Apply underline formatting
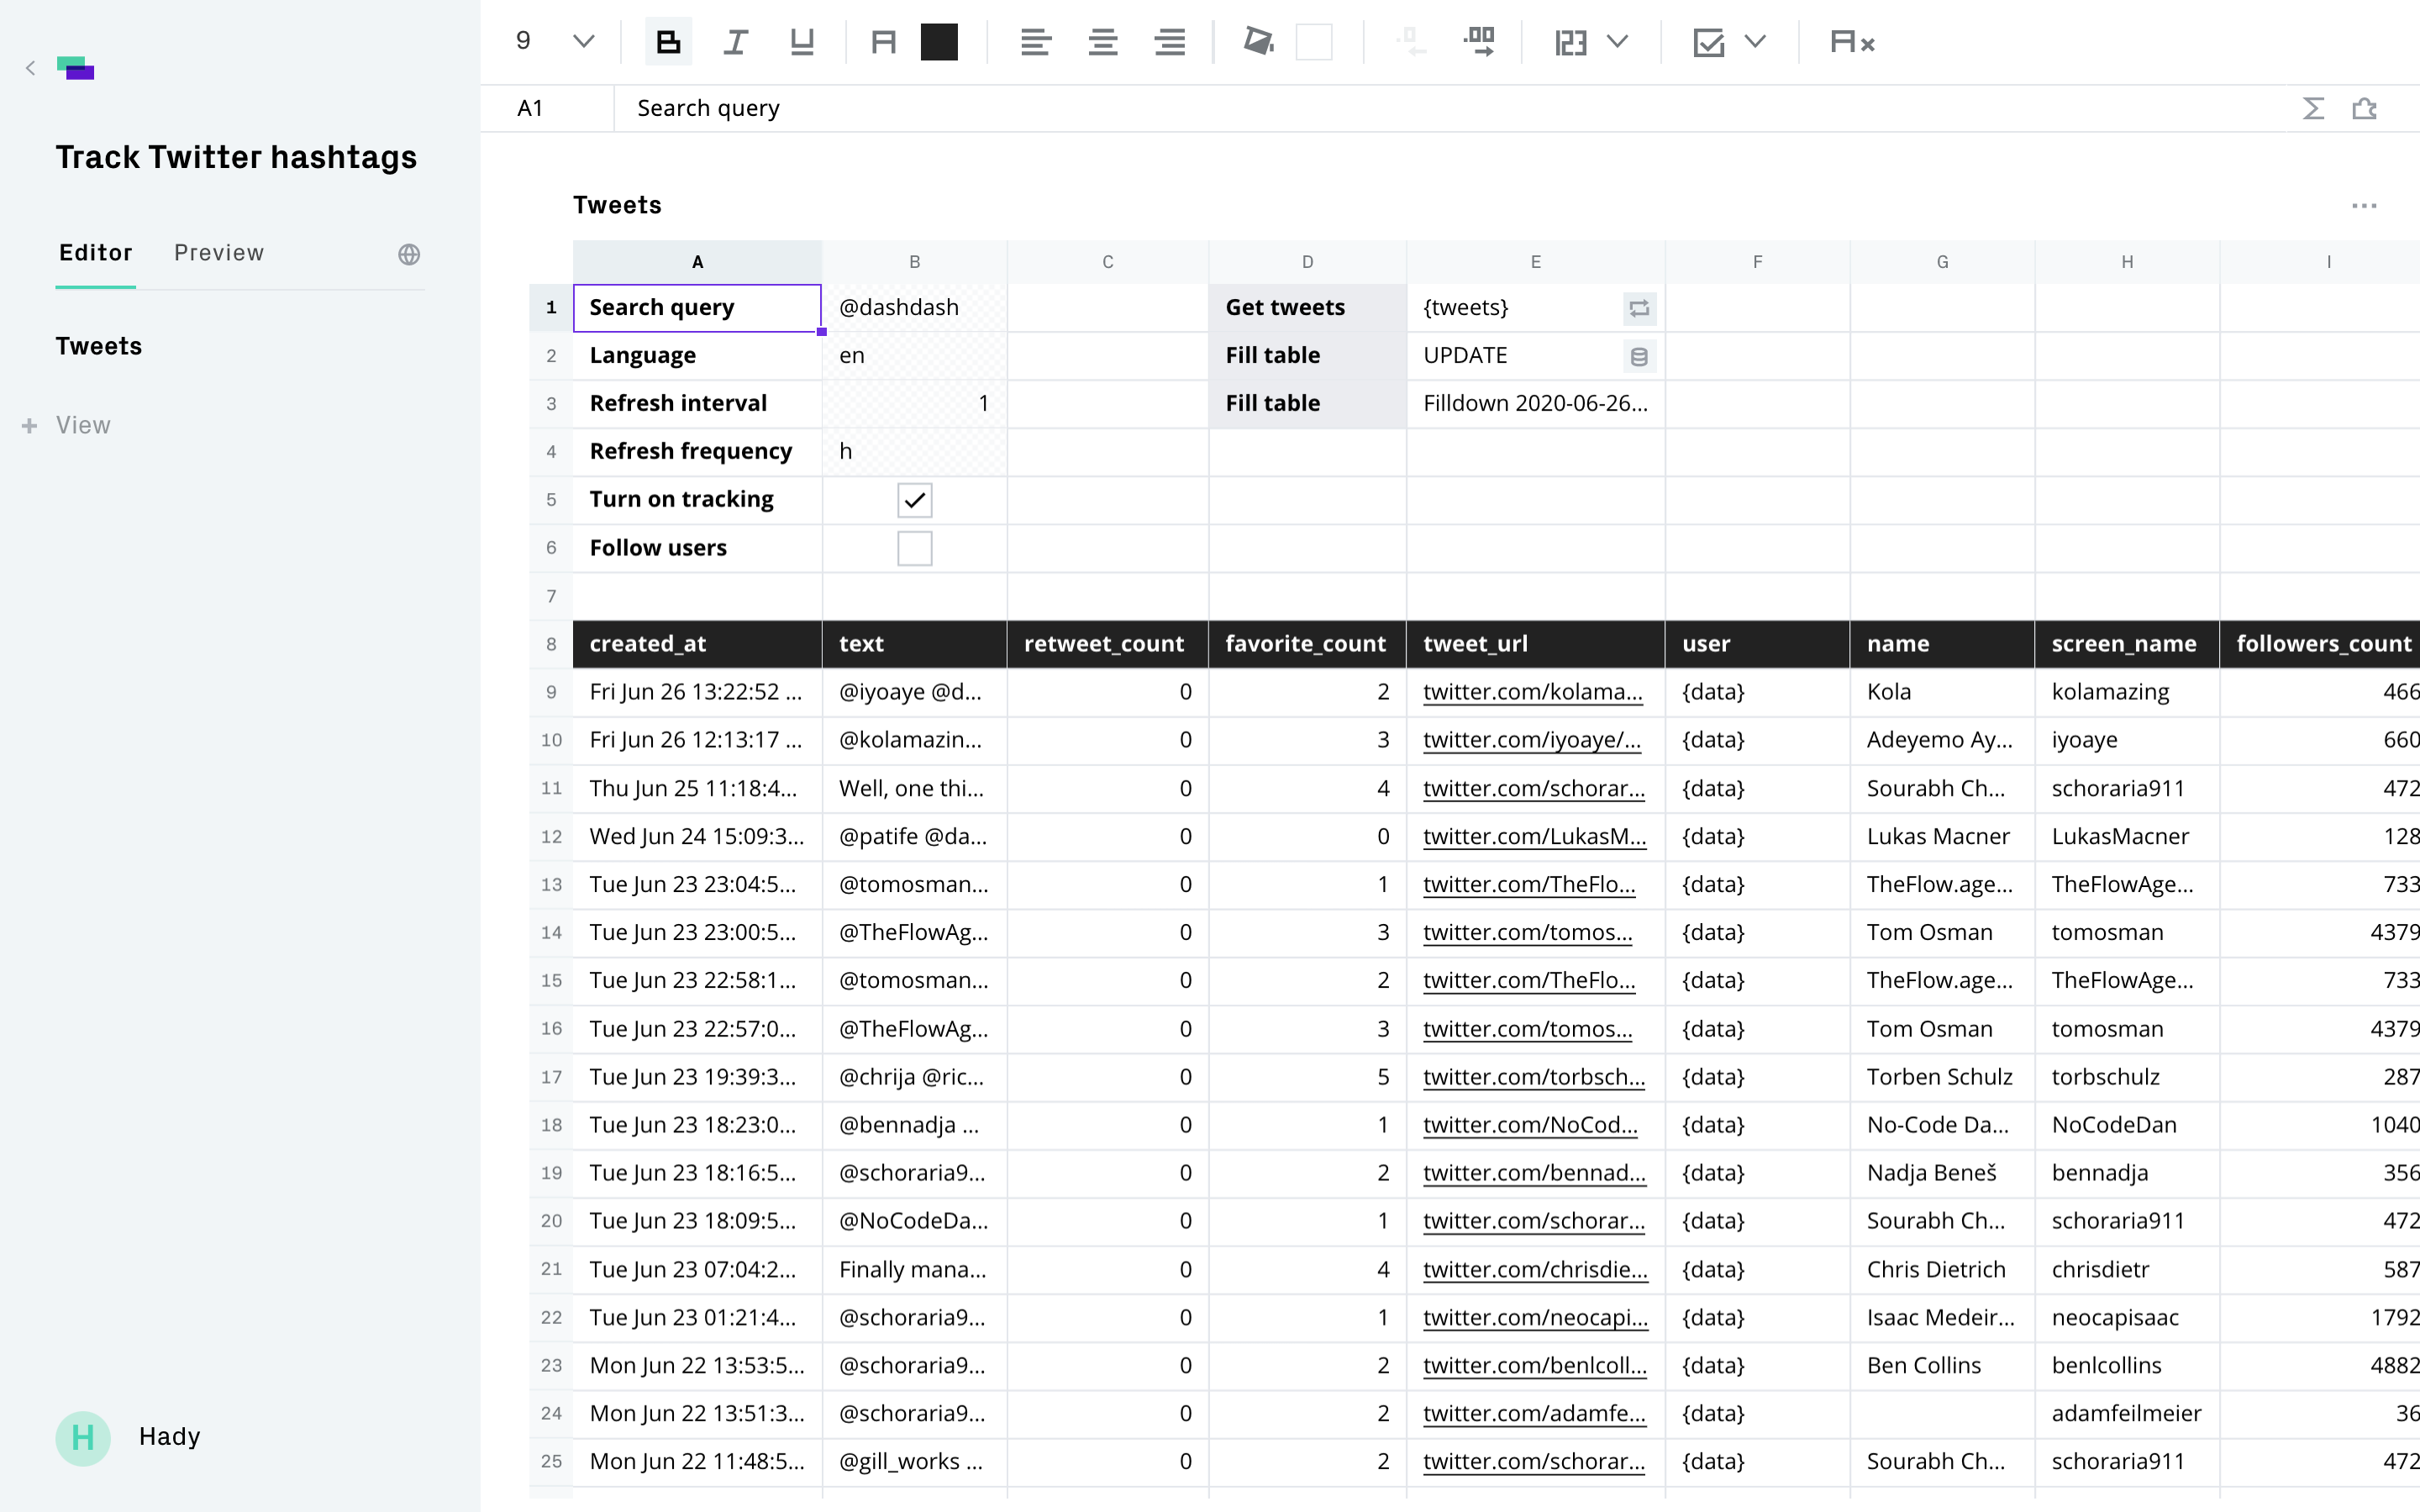 tap(802, 42)
